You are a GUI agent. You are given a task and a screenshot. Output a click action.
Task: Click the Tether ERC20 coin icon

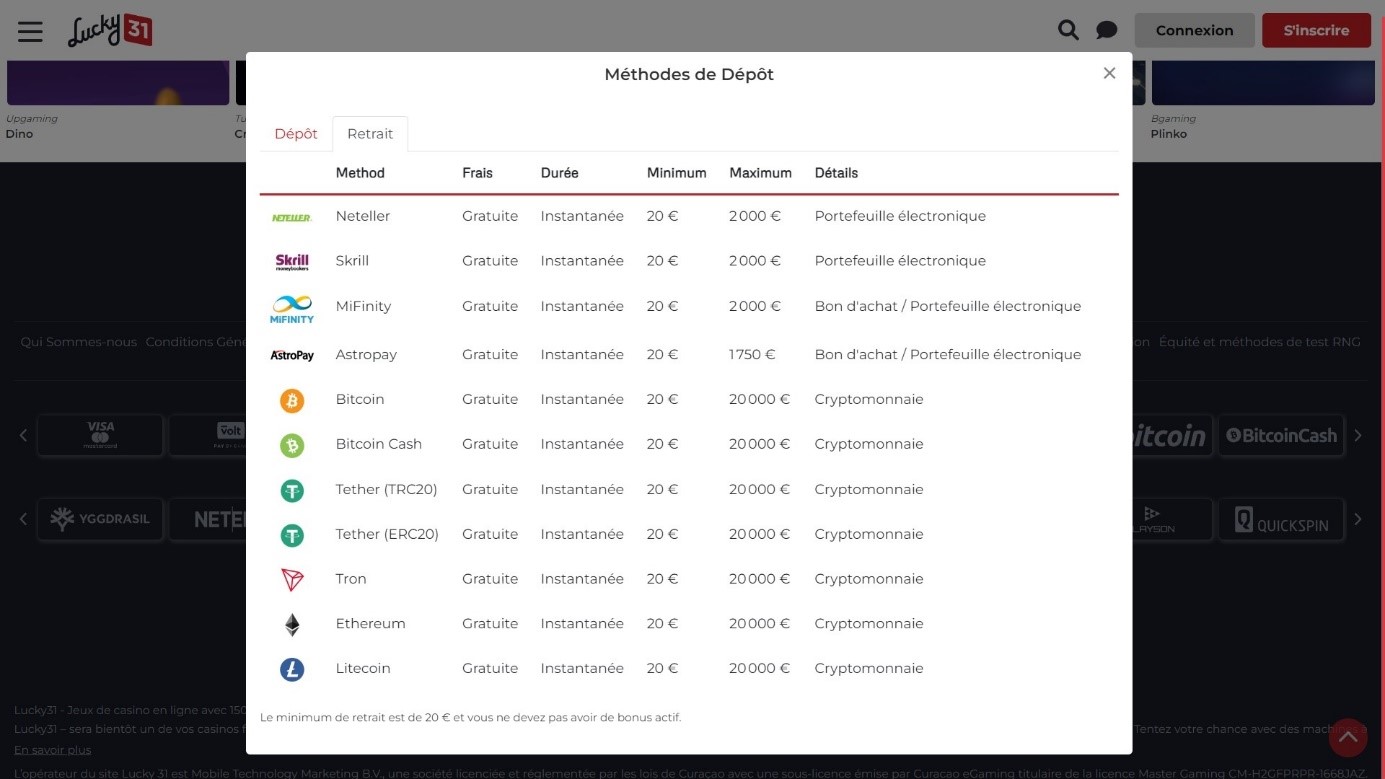[292, 535]
